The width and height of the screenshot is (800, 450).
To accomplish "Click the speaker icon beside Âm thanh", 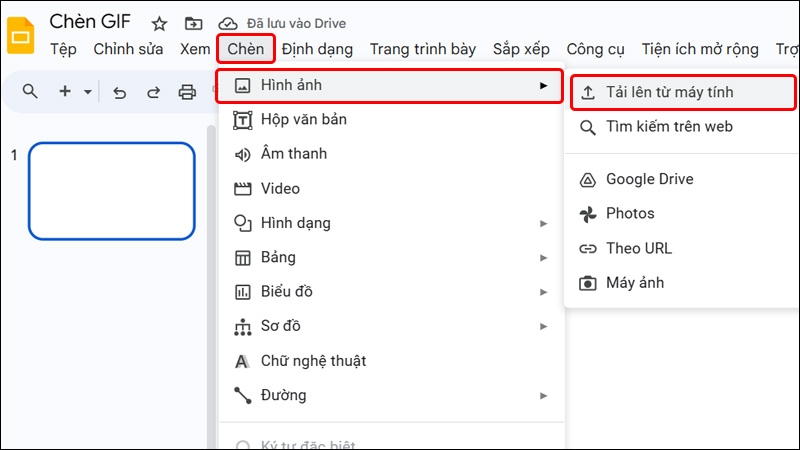I will [242, 155].
